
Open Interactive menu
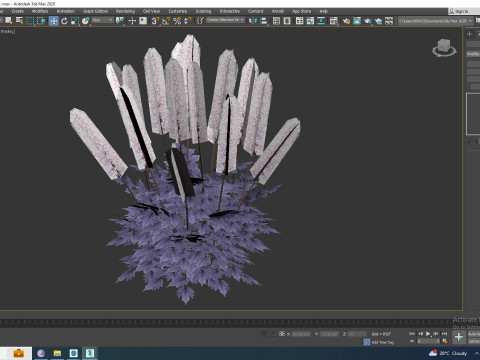pyautogui.click(x=230, y=11)
